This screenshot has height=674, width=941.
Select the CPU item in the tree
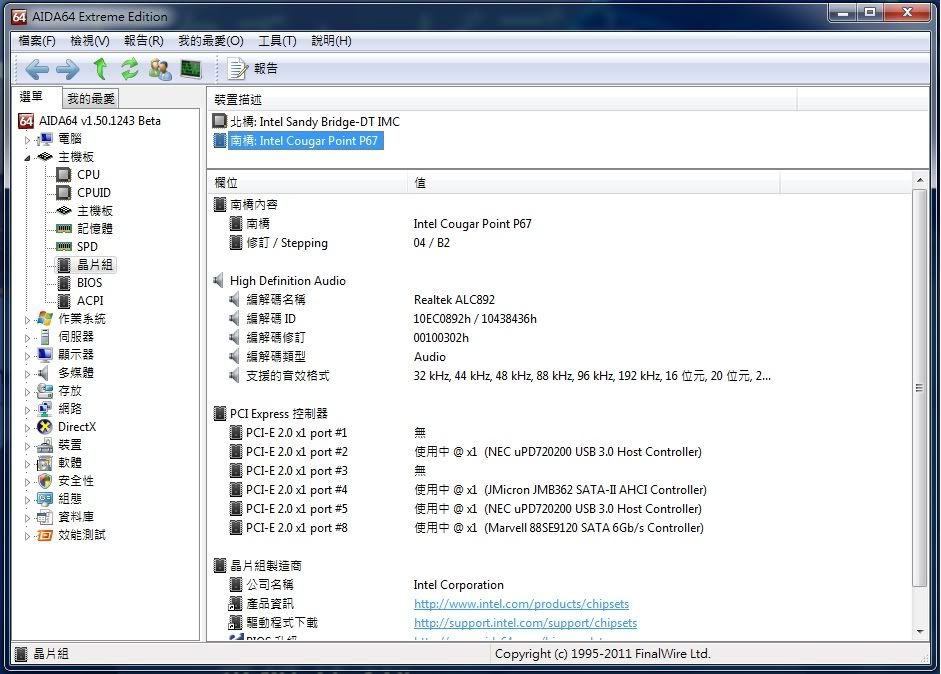(x=88, y=175)
